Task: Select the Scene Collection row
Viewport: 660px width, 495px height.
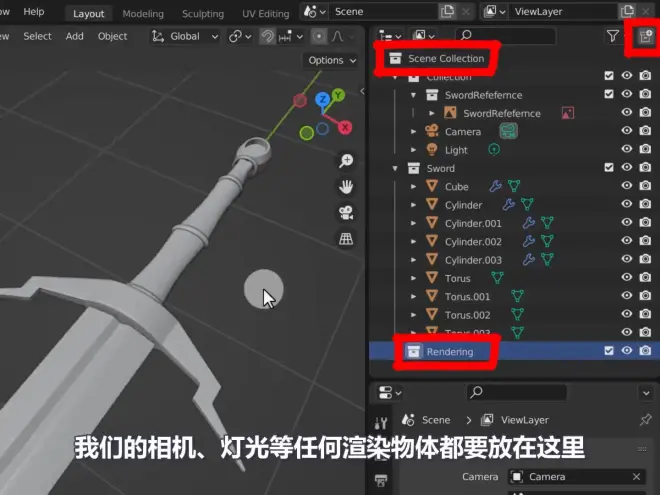Action: point(514,59)
